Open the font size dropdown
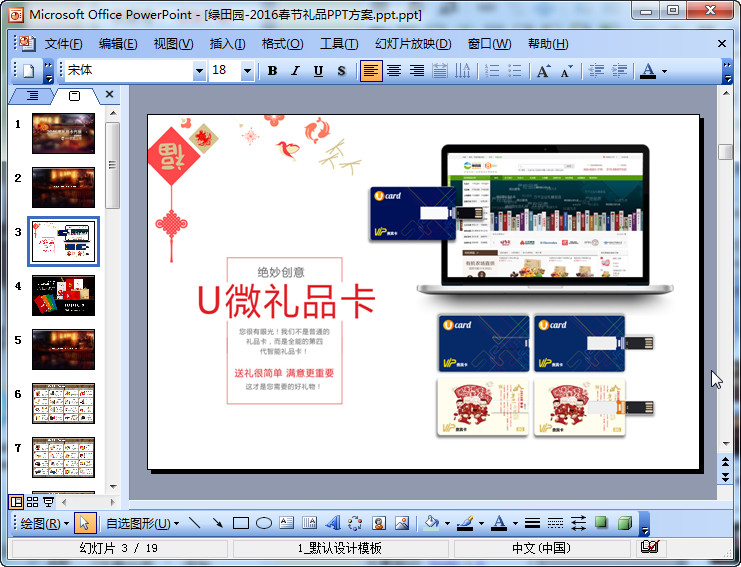 coord(247,71)
